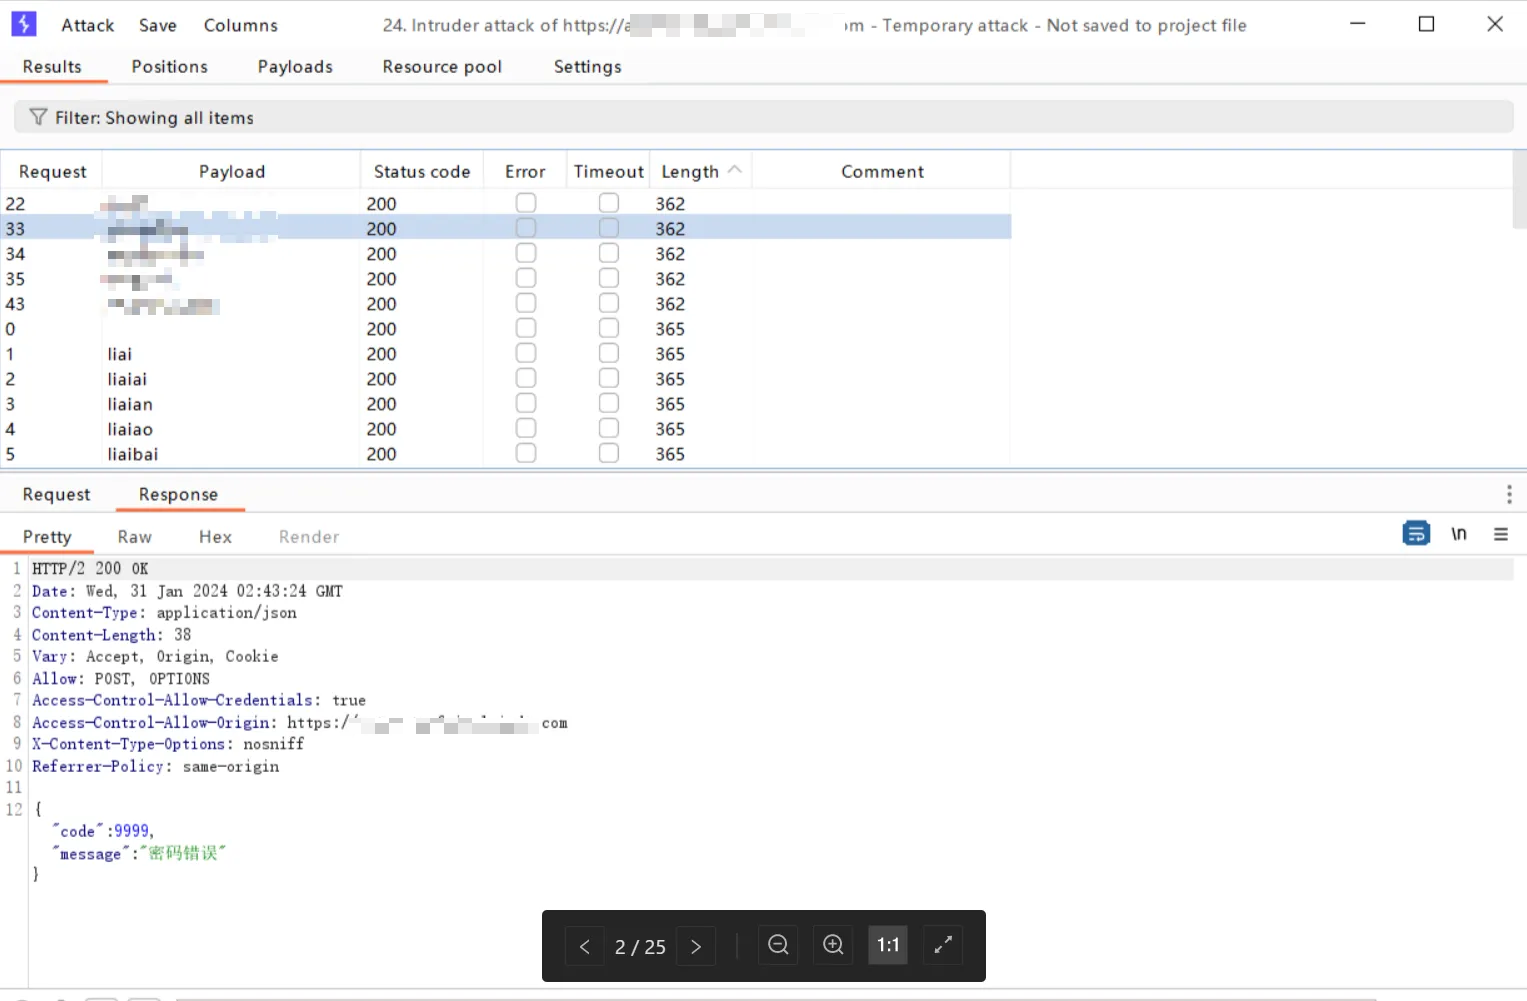Screen dimensions: 1527x1001
Task: Switch to the Payloads tab
Action: point(295,66)
